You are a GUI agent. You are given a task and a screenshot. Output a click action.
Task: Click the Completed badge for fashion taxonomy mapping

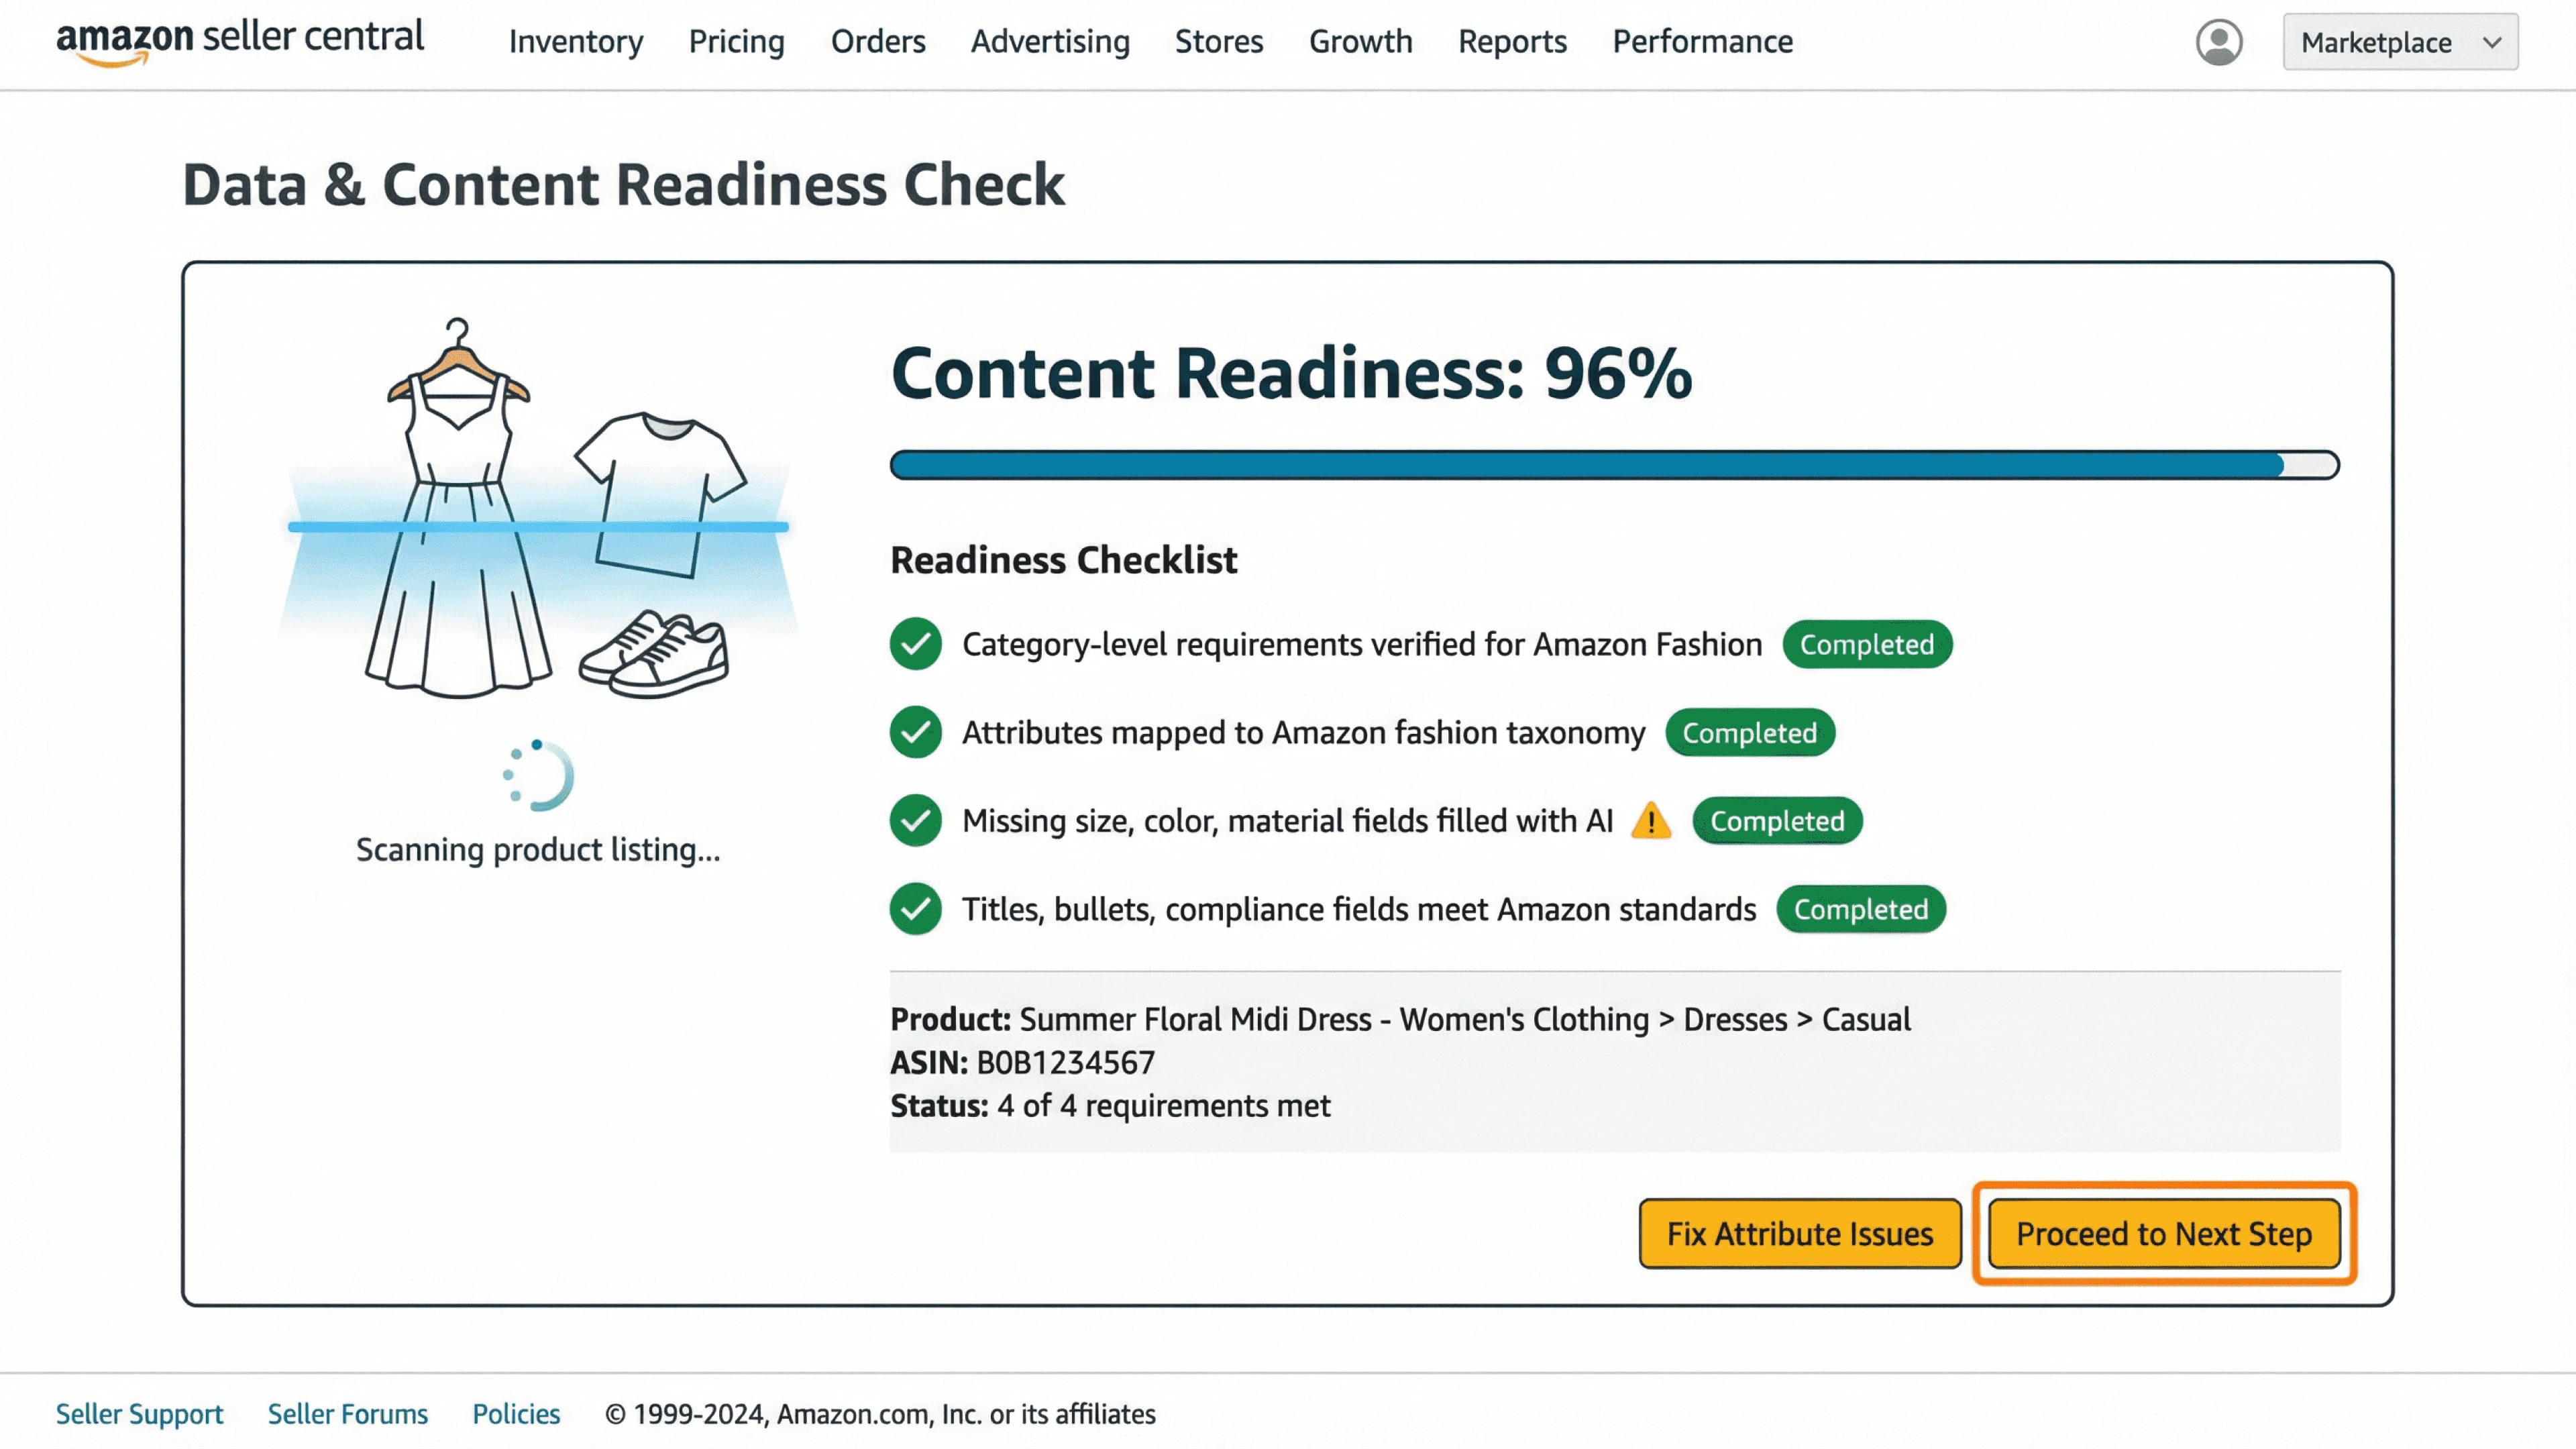(1749, 733)
